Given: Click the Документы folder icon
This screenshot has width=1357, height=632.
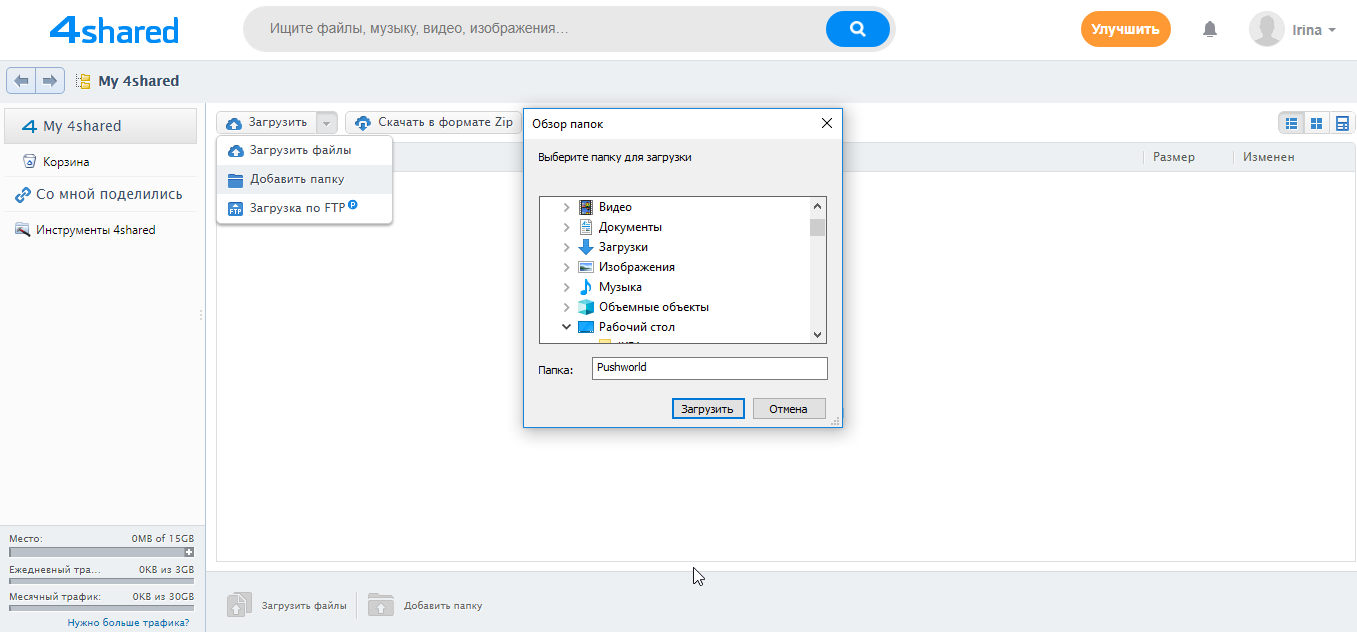Looking at the screenshot, I should click(586, 227).
